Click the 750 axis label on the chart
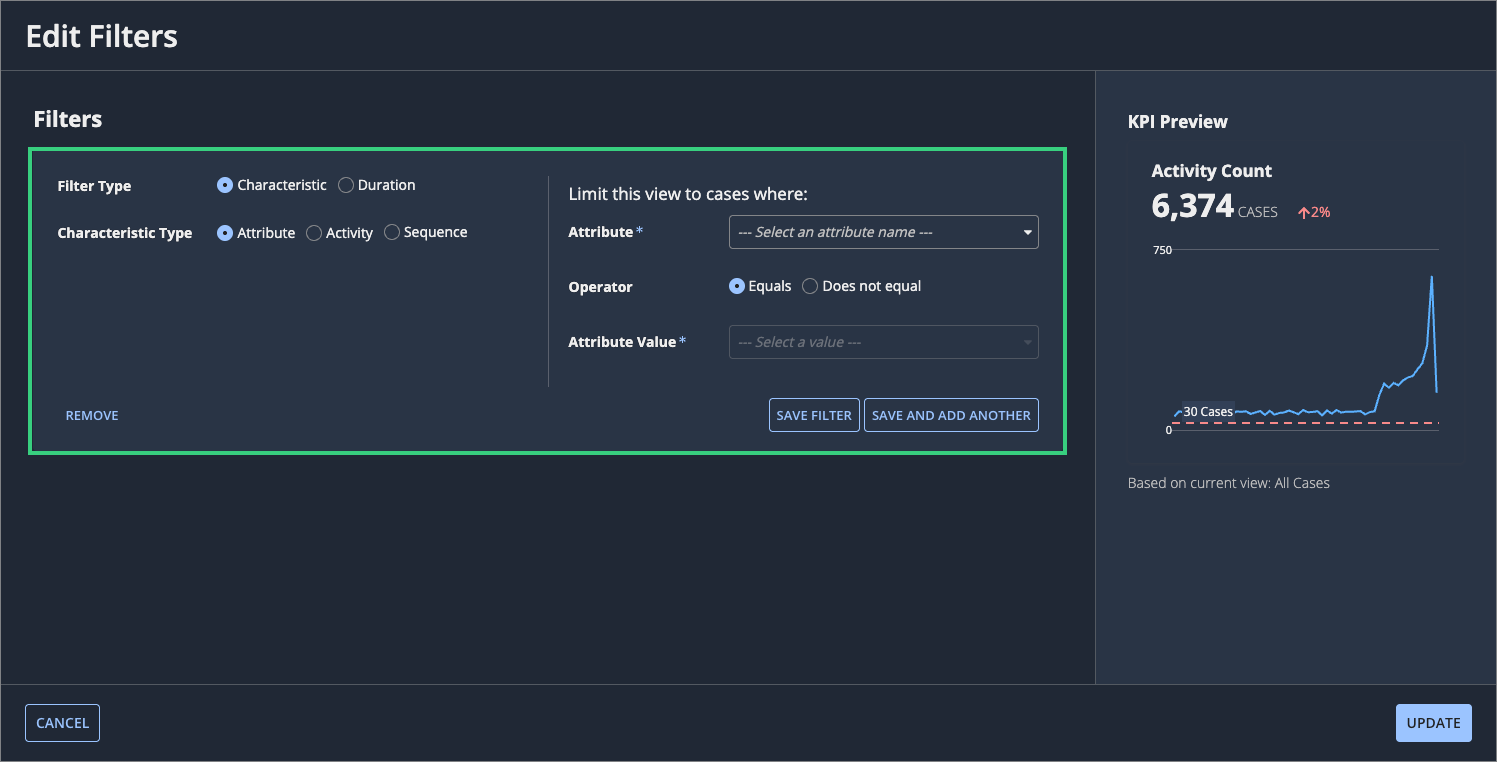This screenshot has height=762, width=1497. 1162,250
